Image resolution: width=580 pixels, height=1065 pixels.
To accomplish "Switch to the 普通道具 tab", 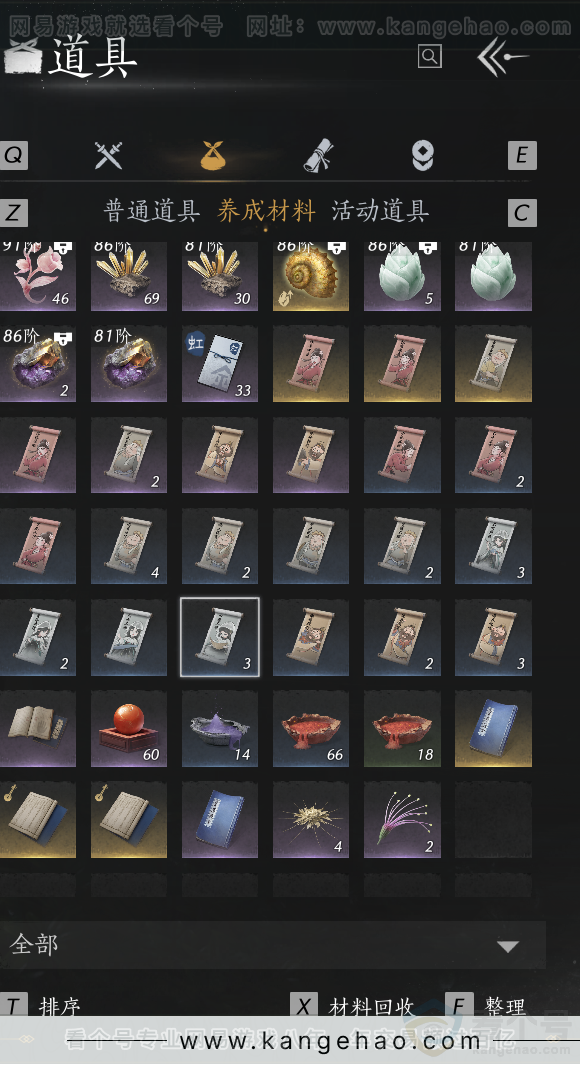I will (x=151, y=211).
